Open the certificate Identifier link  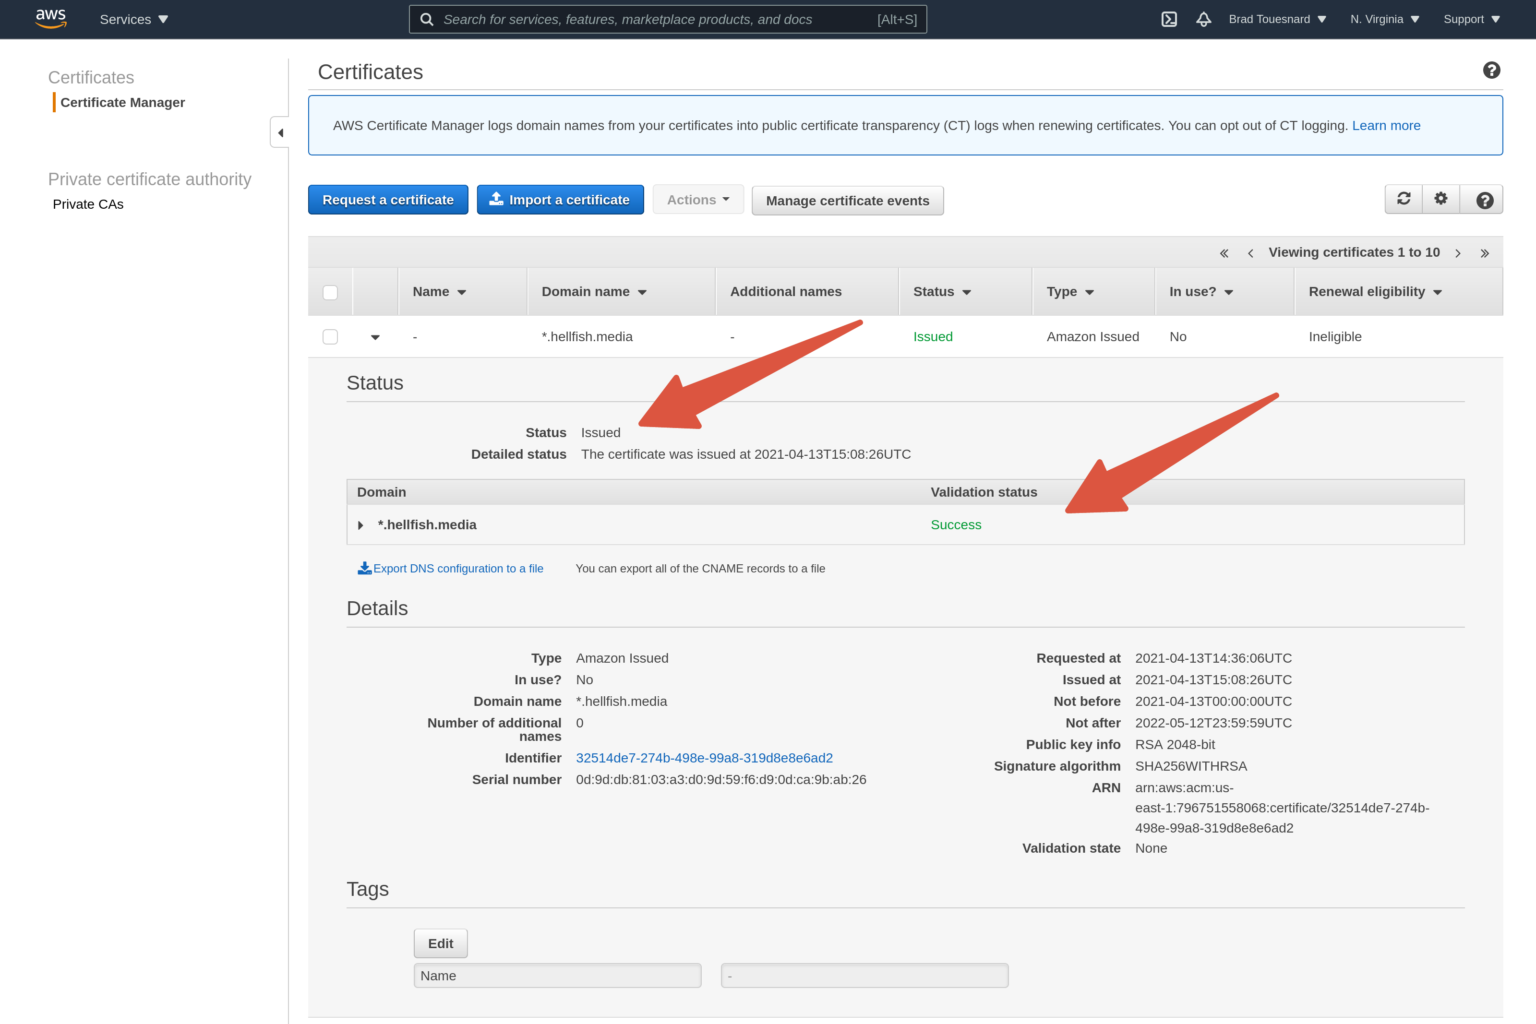(x=704, y=757)
